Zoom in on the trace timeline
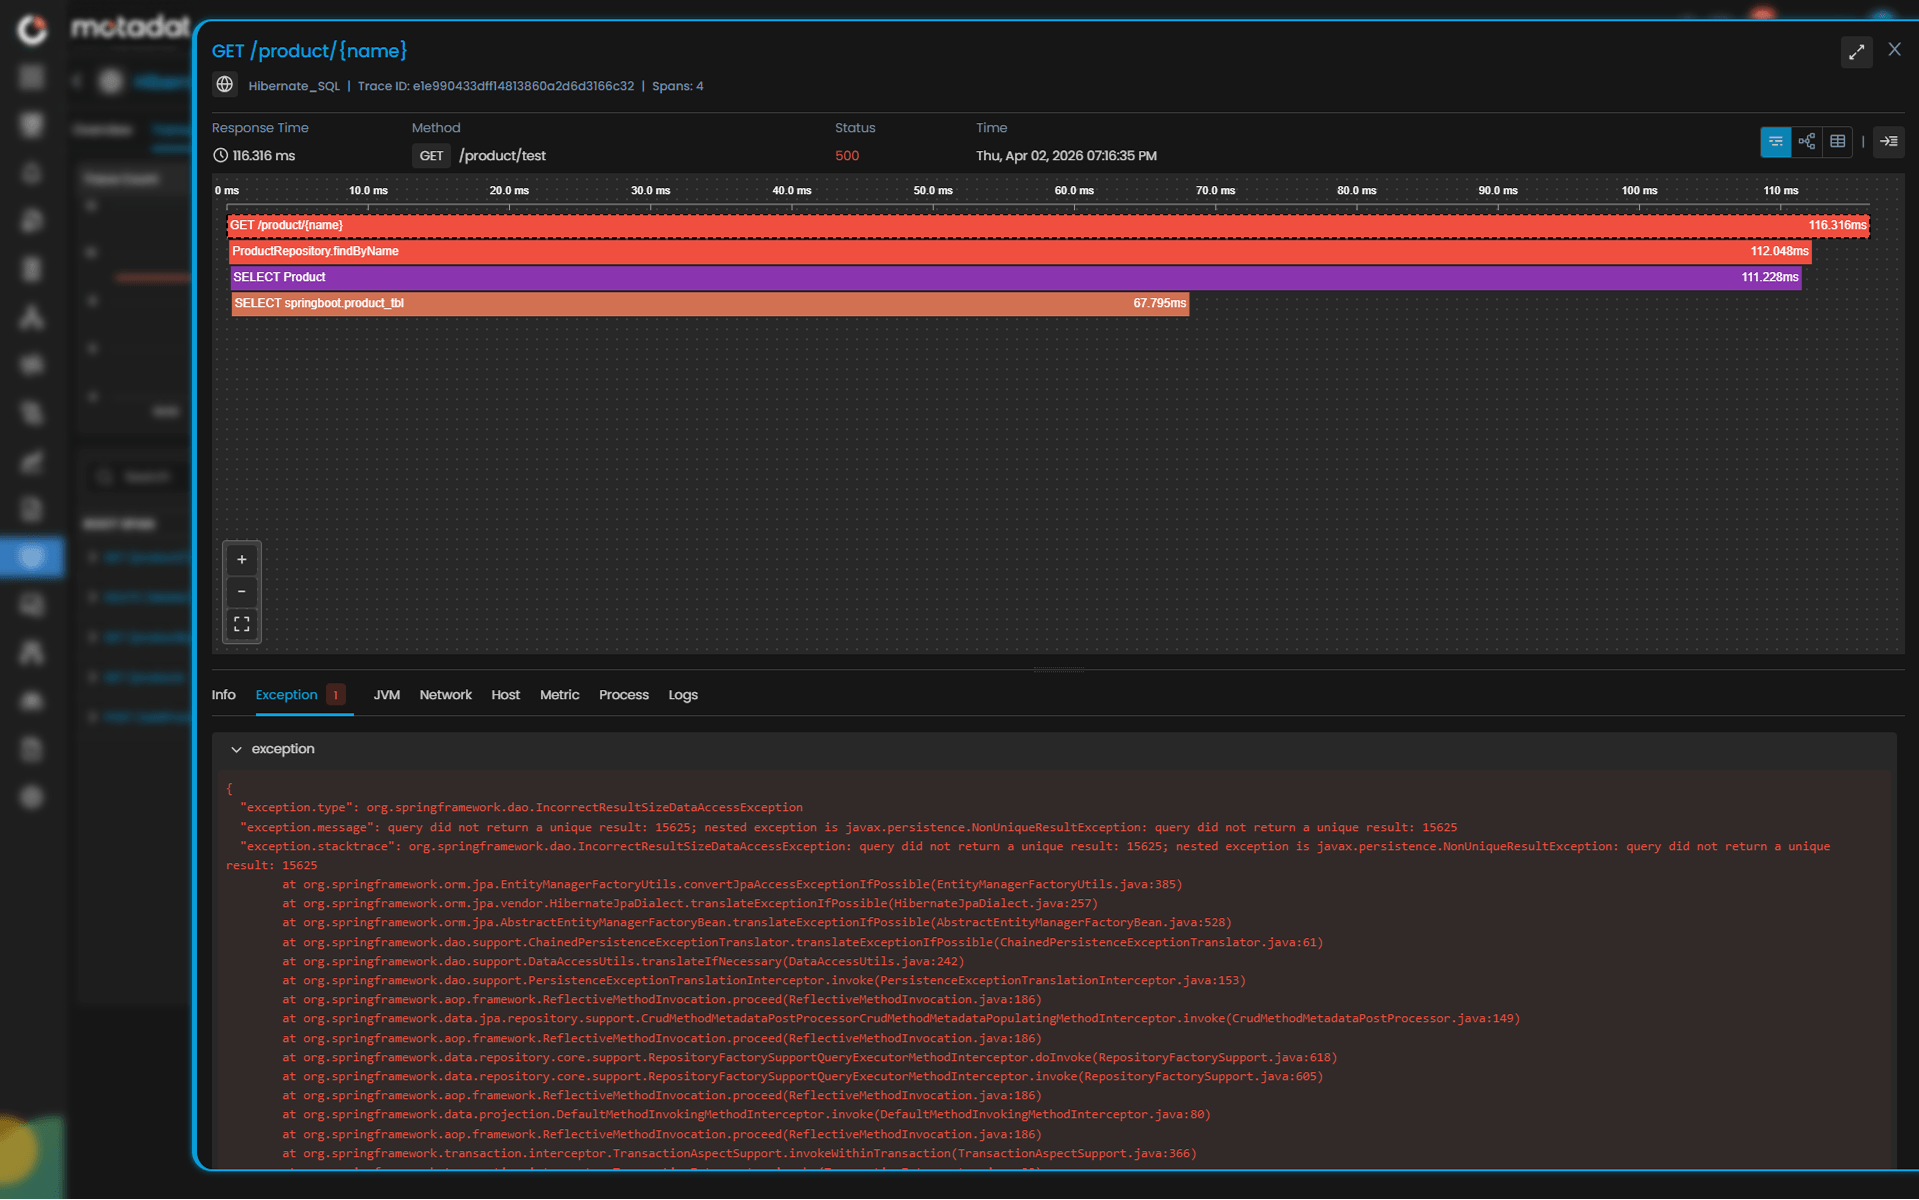Image resolution: width=1919 pixels, height=1200 pixels. 241,560
